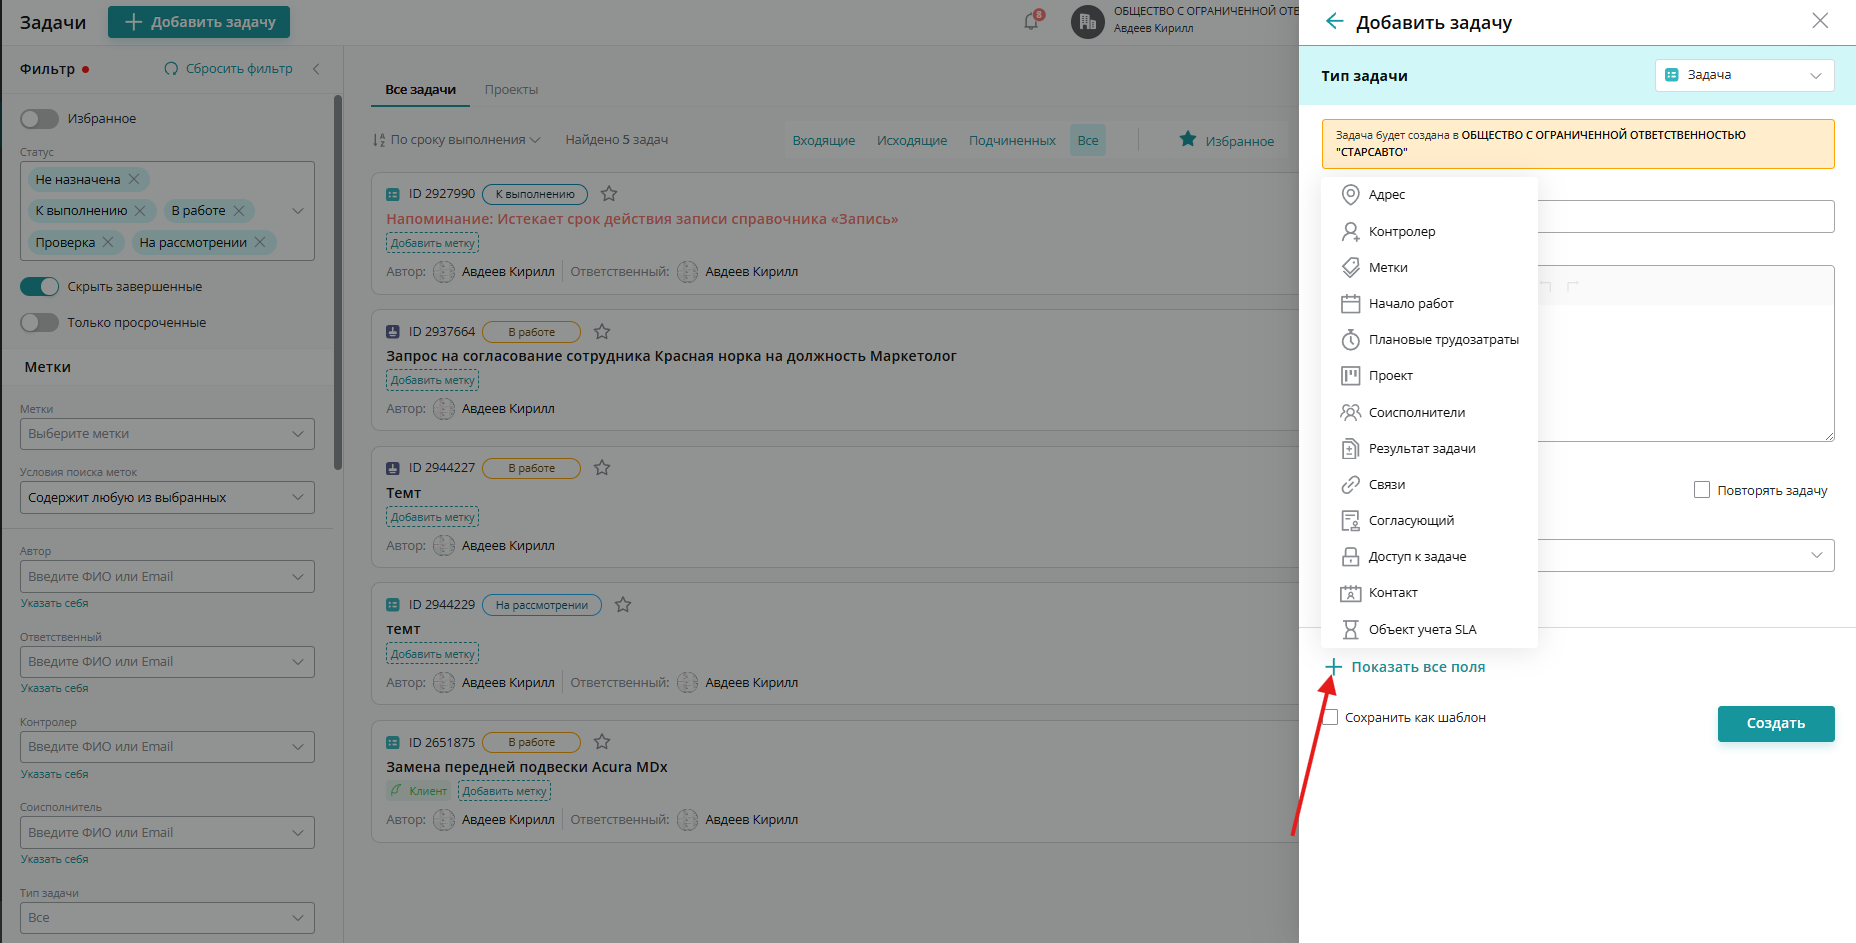
Task: Open the Автор filter dropdown
Action: [167, 577]
